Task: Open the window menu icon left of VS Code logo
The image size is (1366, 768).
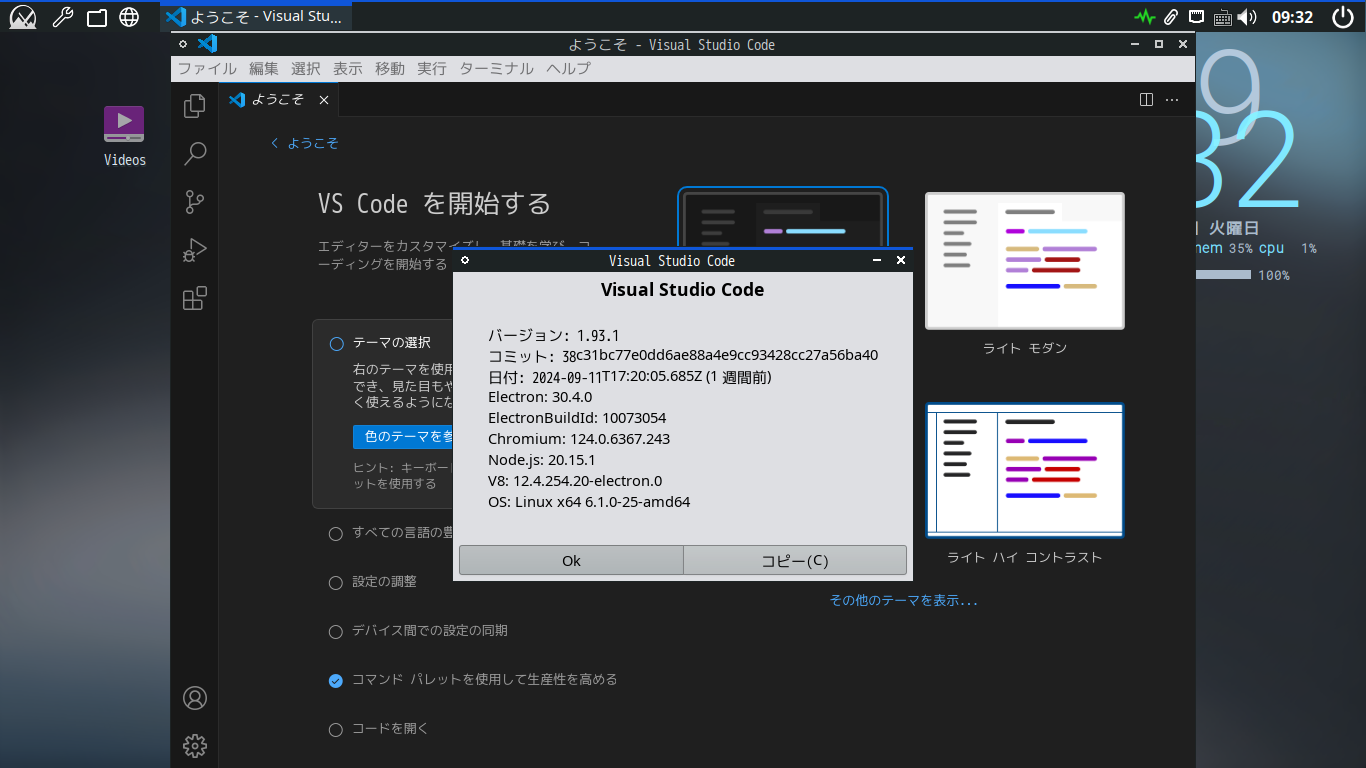Action: (183, 44)
